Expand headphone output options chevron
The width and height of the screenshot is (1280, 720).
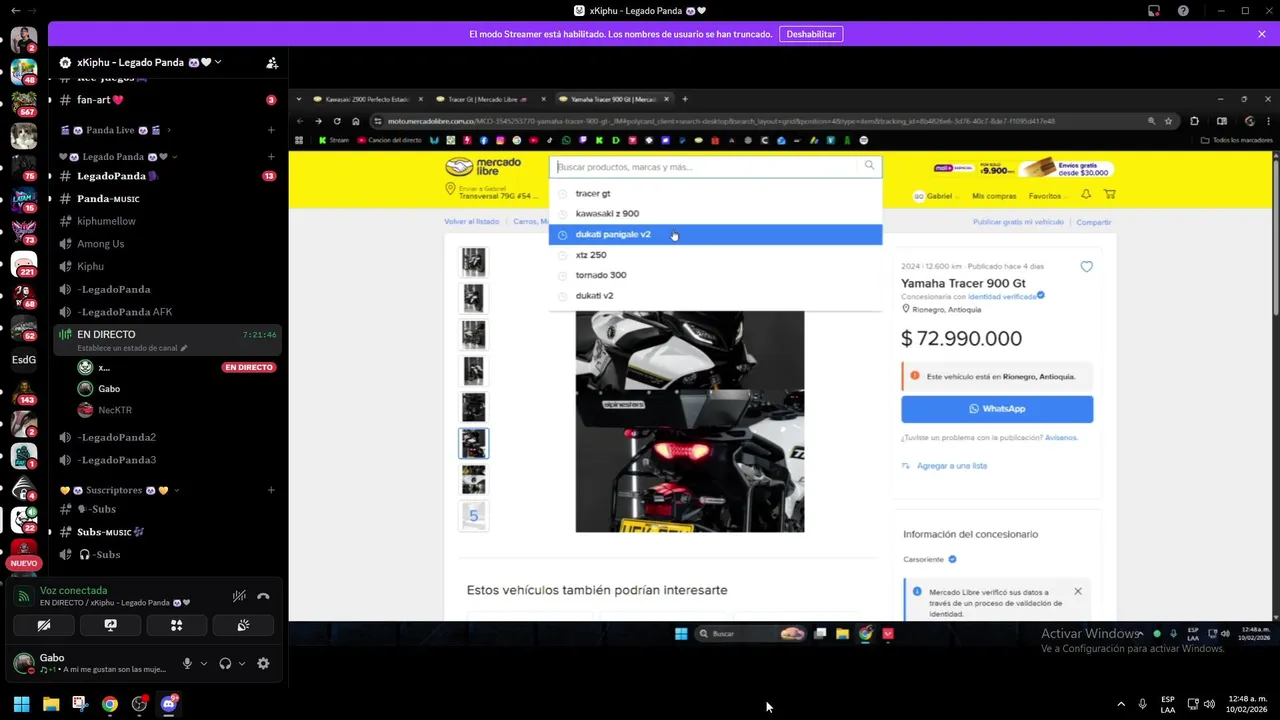[x=242, y=663]
